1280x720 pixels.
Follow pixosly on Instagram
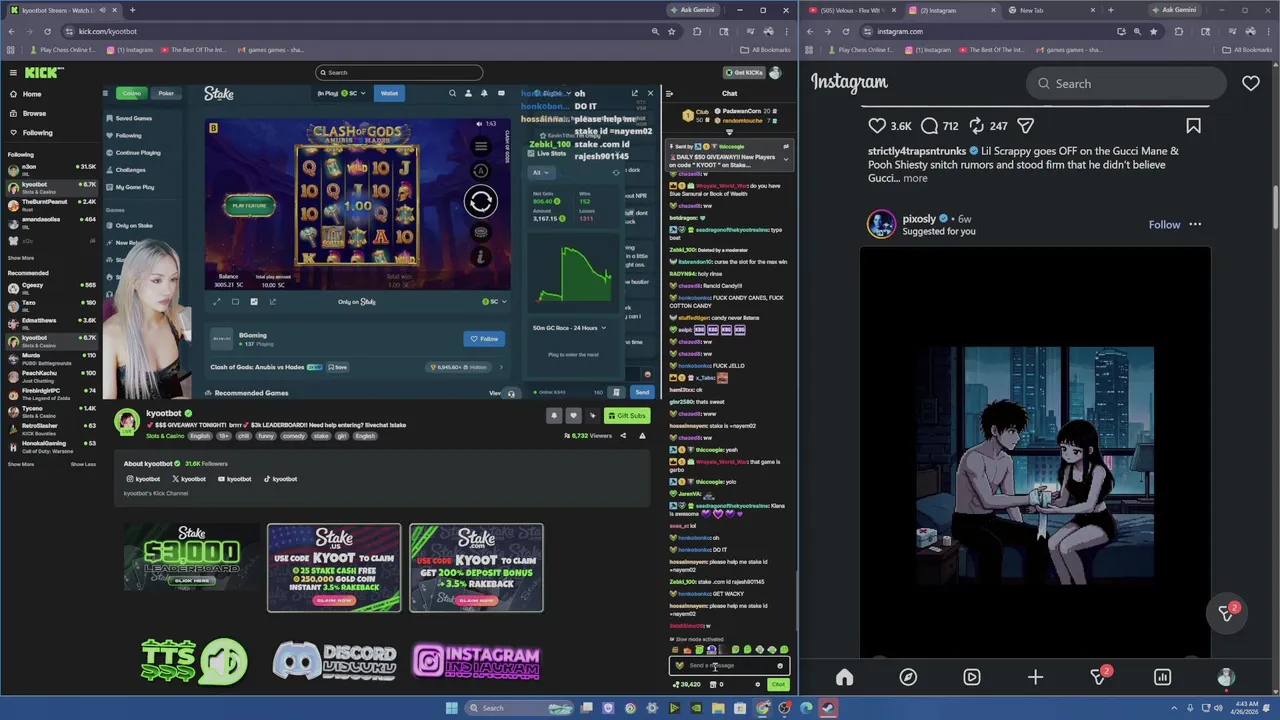click(x=1164, y=225)
